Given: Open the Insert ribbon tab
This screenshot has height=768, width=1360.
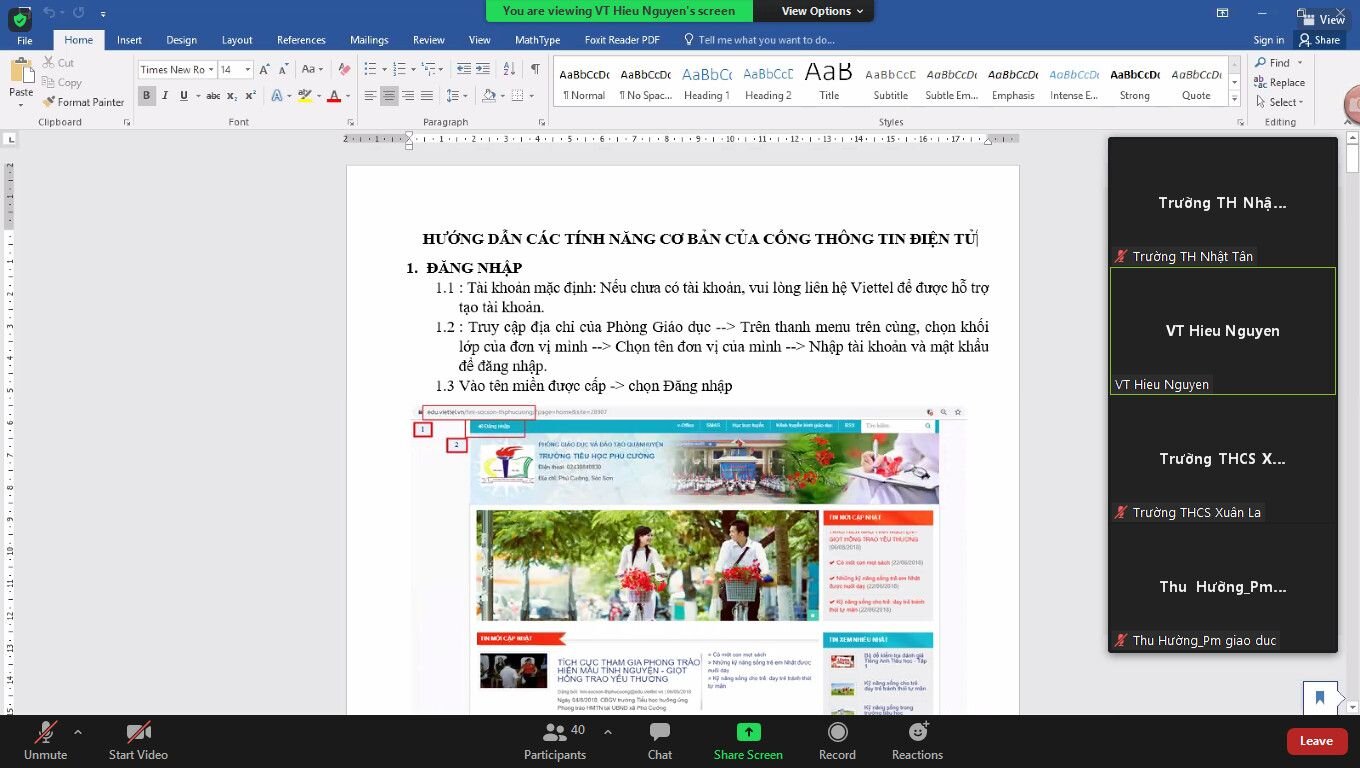Looking at the screenshot, I should point(129,40).
